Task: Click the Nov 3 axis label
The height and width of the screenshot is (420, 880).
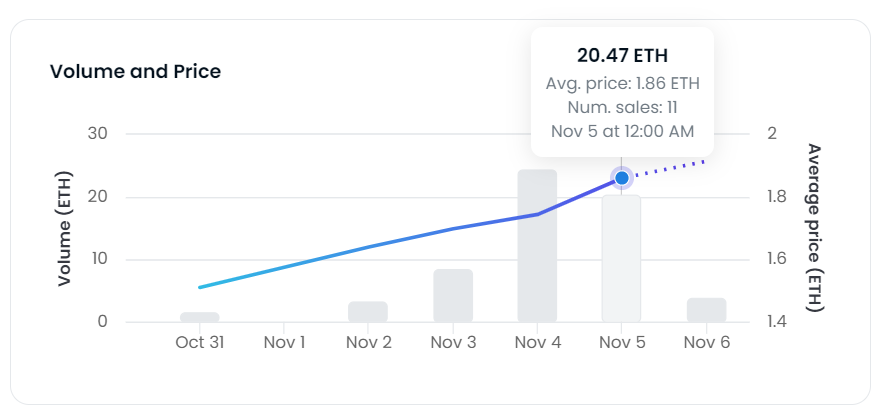Action: [x=453, y=343]
